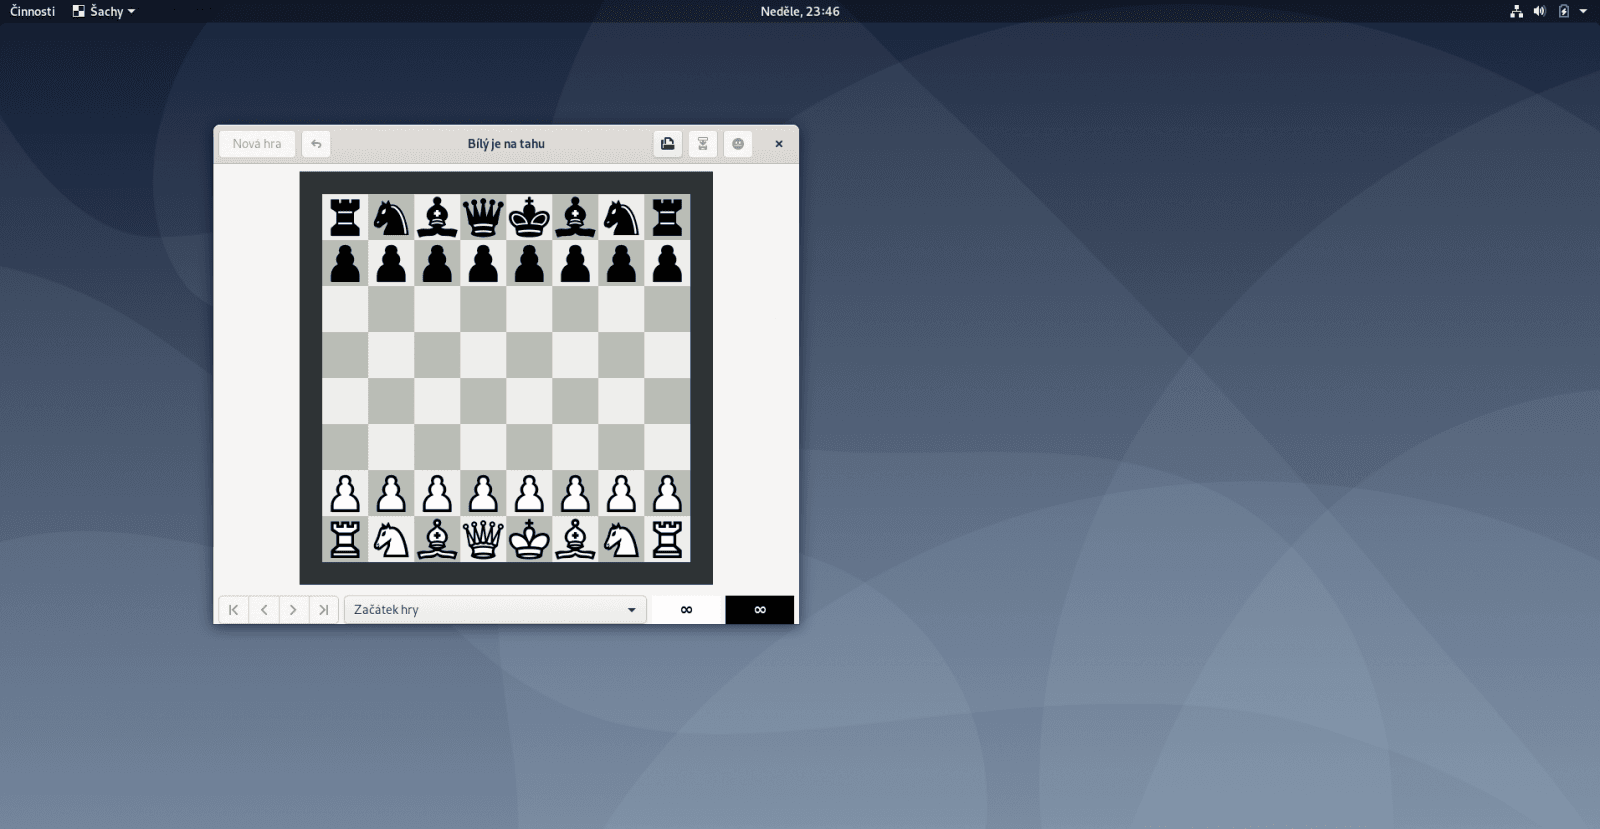Open the Šachy application menu
The width and height of the screenshot is (1600, 829).
[x=104, y=11]
